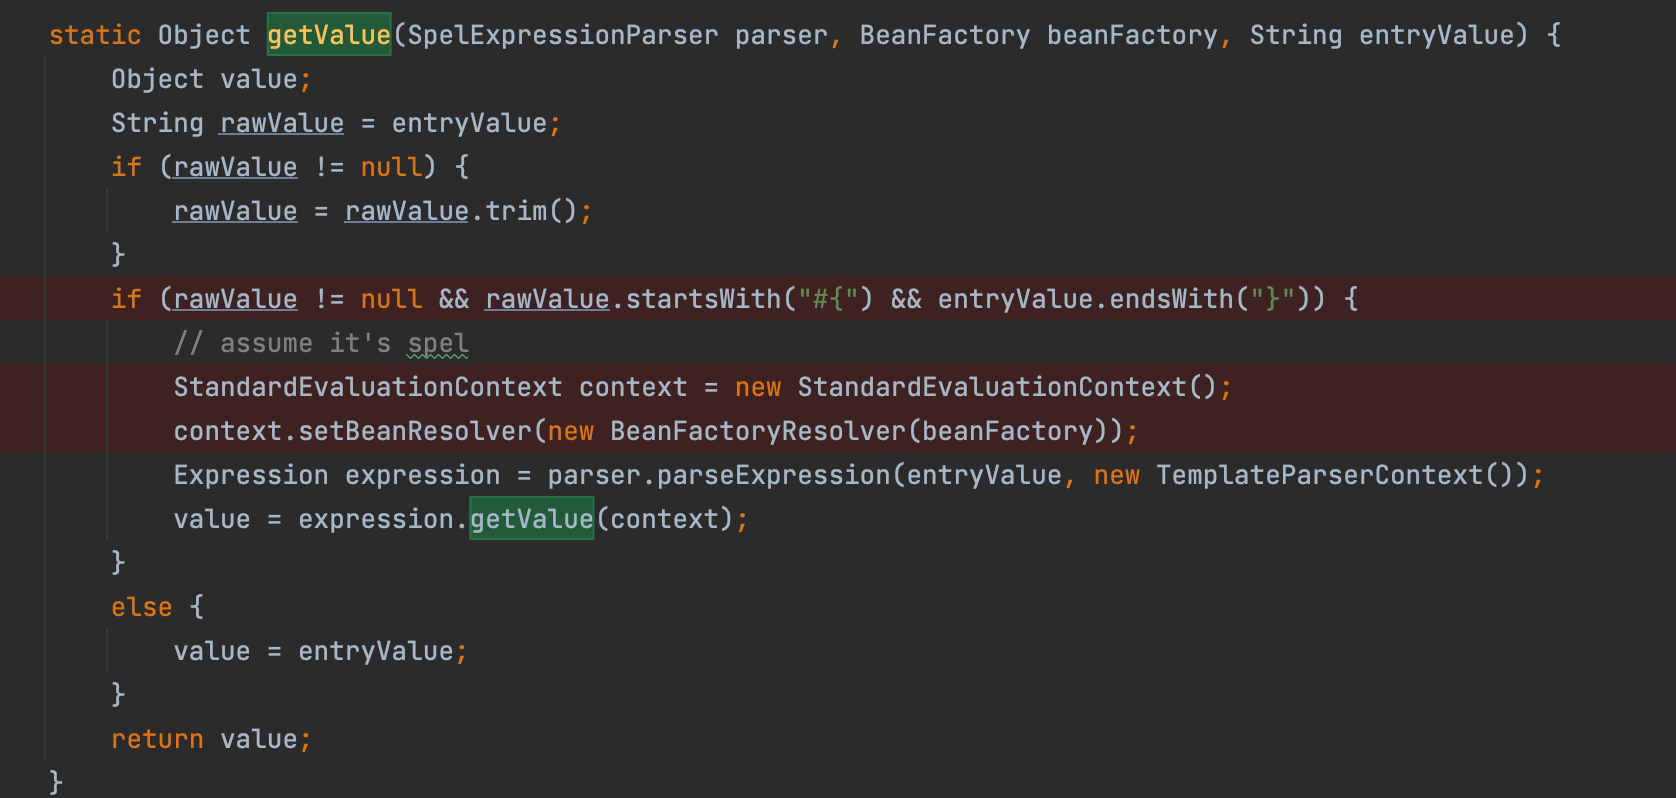Click the 'static' keyword
1676x798 pixels.
(95, 35)
